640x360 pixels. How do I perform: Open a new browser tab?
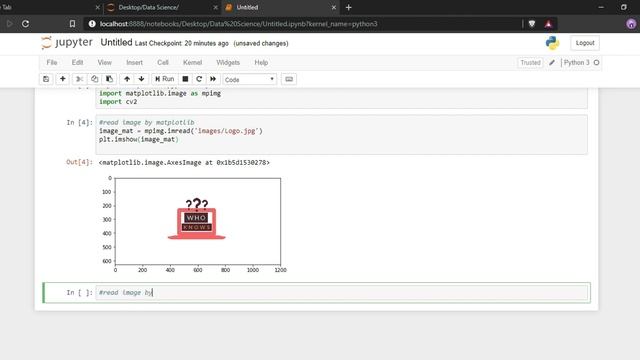tap(349, 7)
